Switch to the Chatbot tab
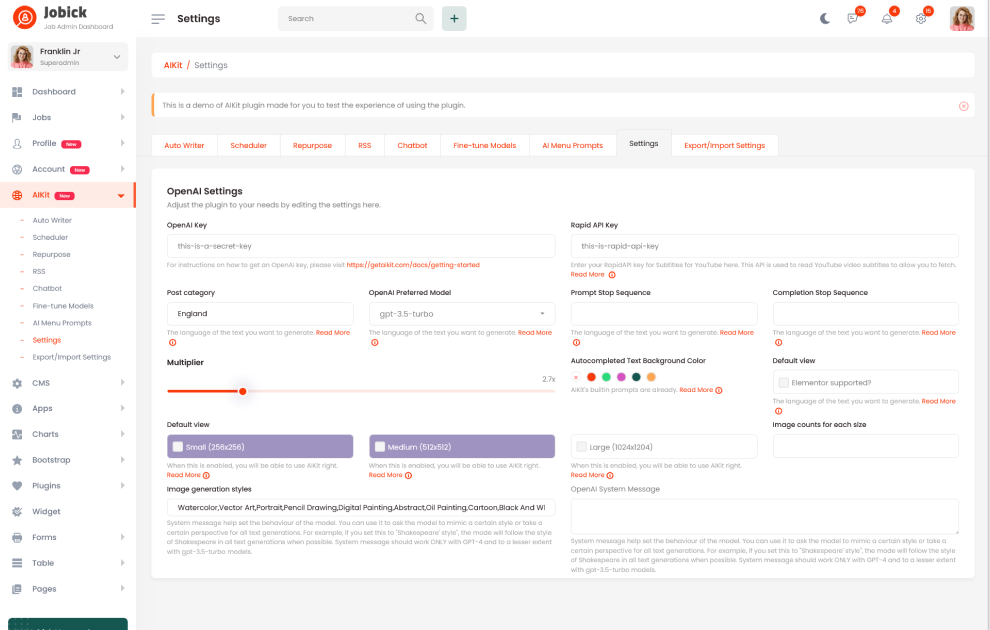Screen dimensions: 990x630 (x=412, y=145)
